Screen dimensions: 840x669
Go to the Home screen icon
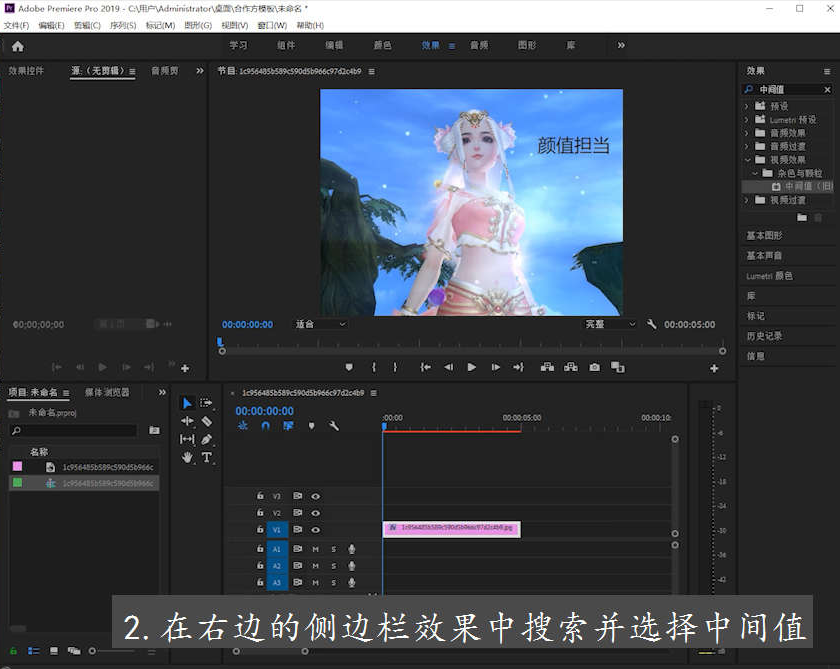[x=18, y=47]
